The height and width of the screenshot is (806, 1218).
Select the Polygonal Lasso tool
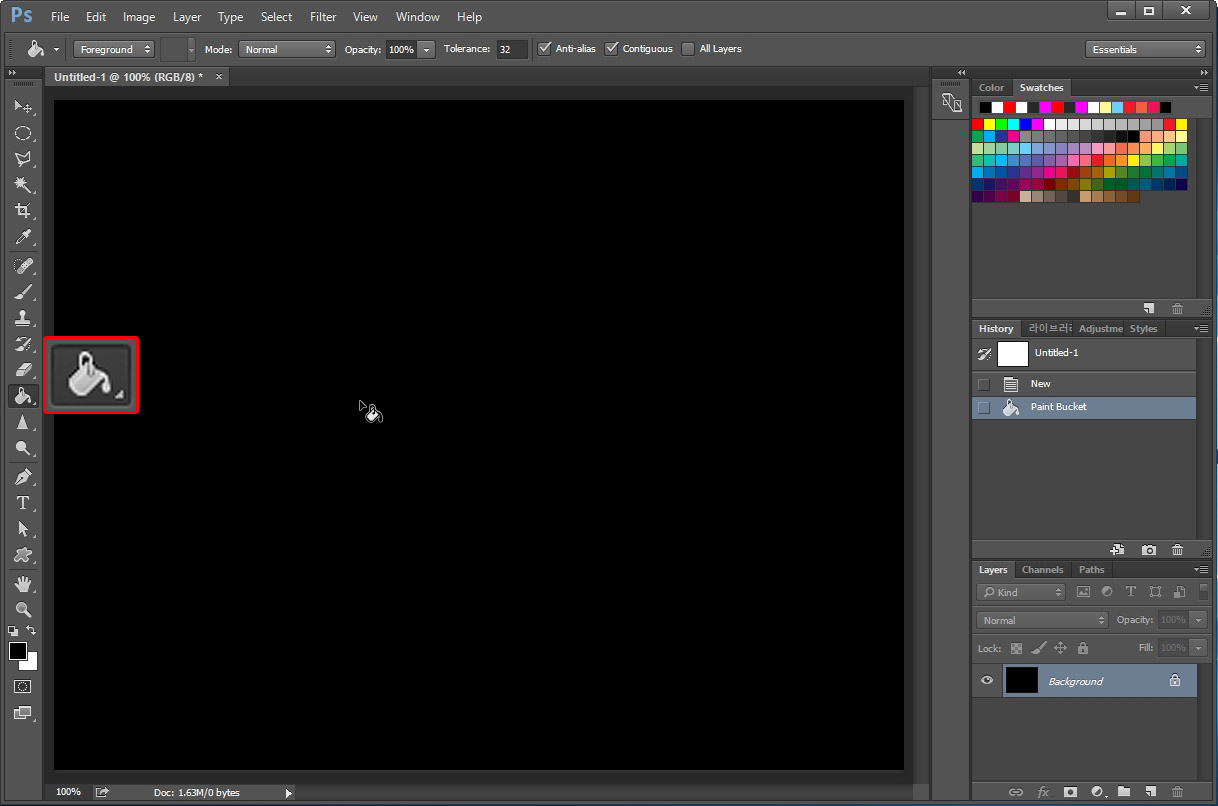pos(22,159)
